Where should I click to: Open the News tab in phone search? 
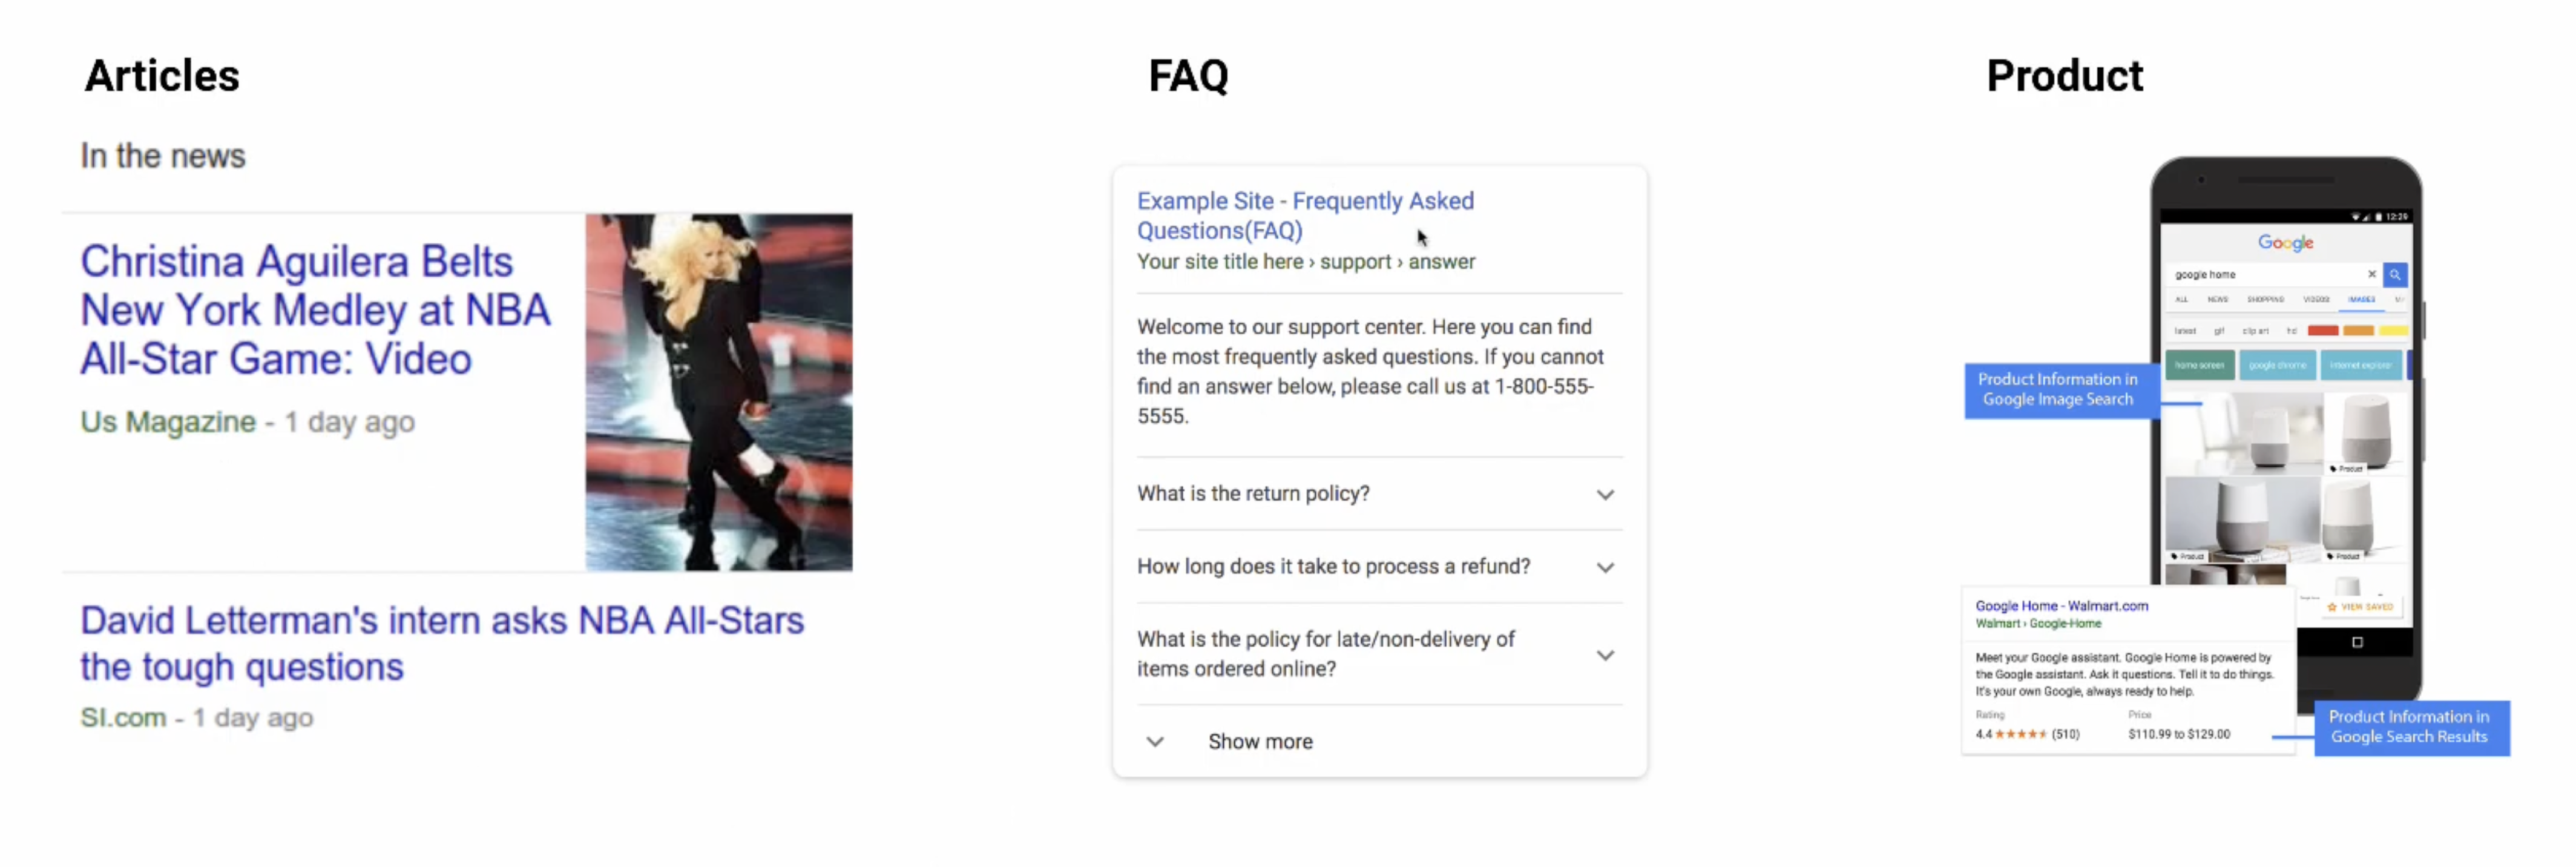2217,300
